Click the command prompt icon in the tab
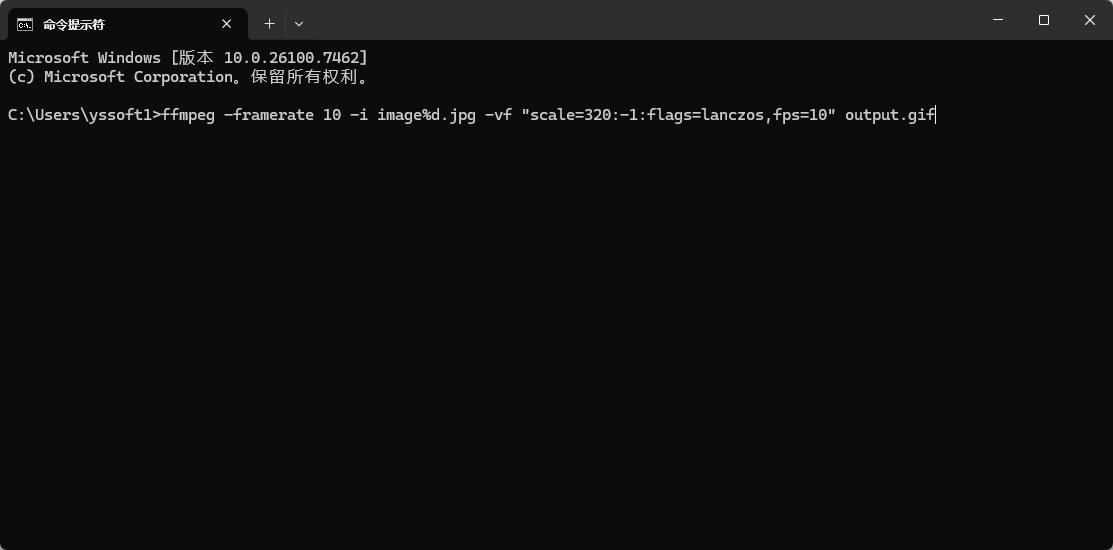Image resolution: width=1113 pixels, height=550 pixels. pos(25,23)
